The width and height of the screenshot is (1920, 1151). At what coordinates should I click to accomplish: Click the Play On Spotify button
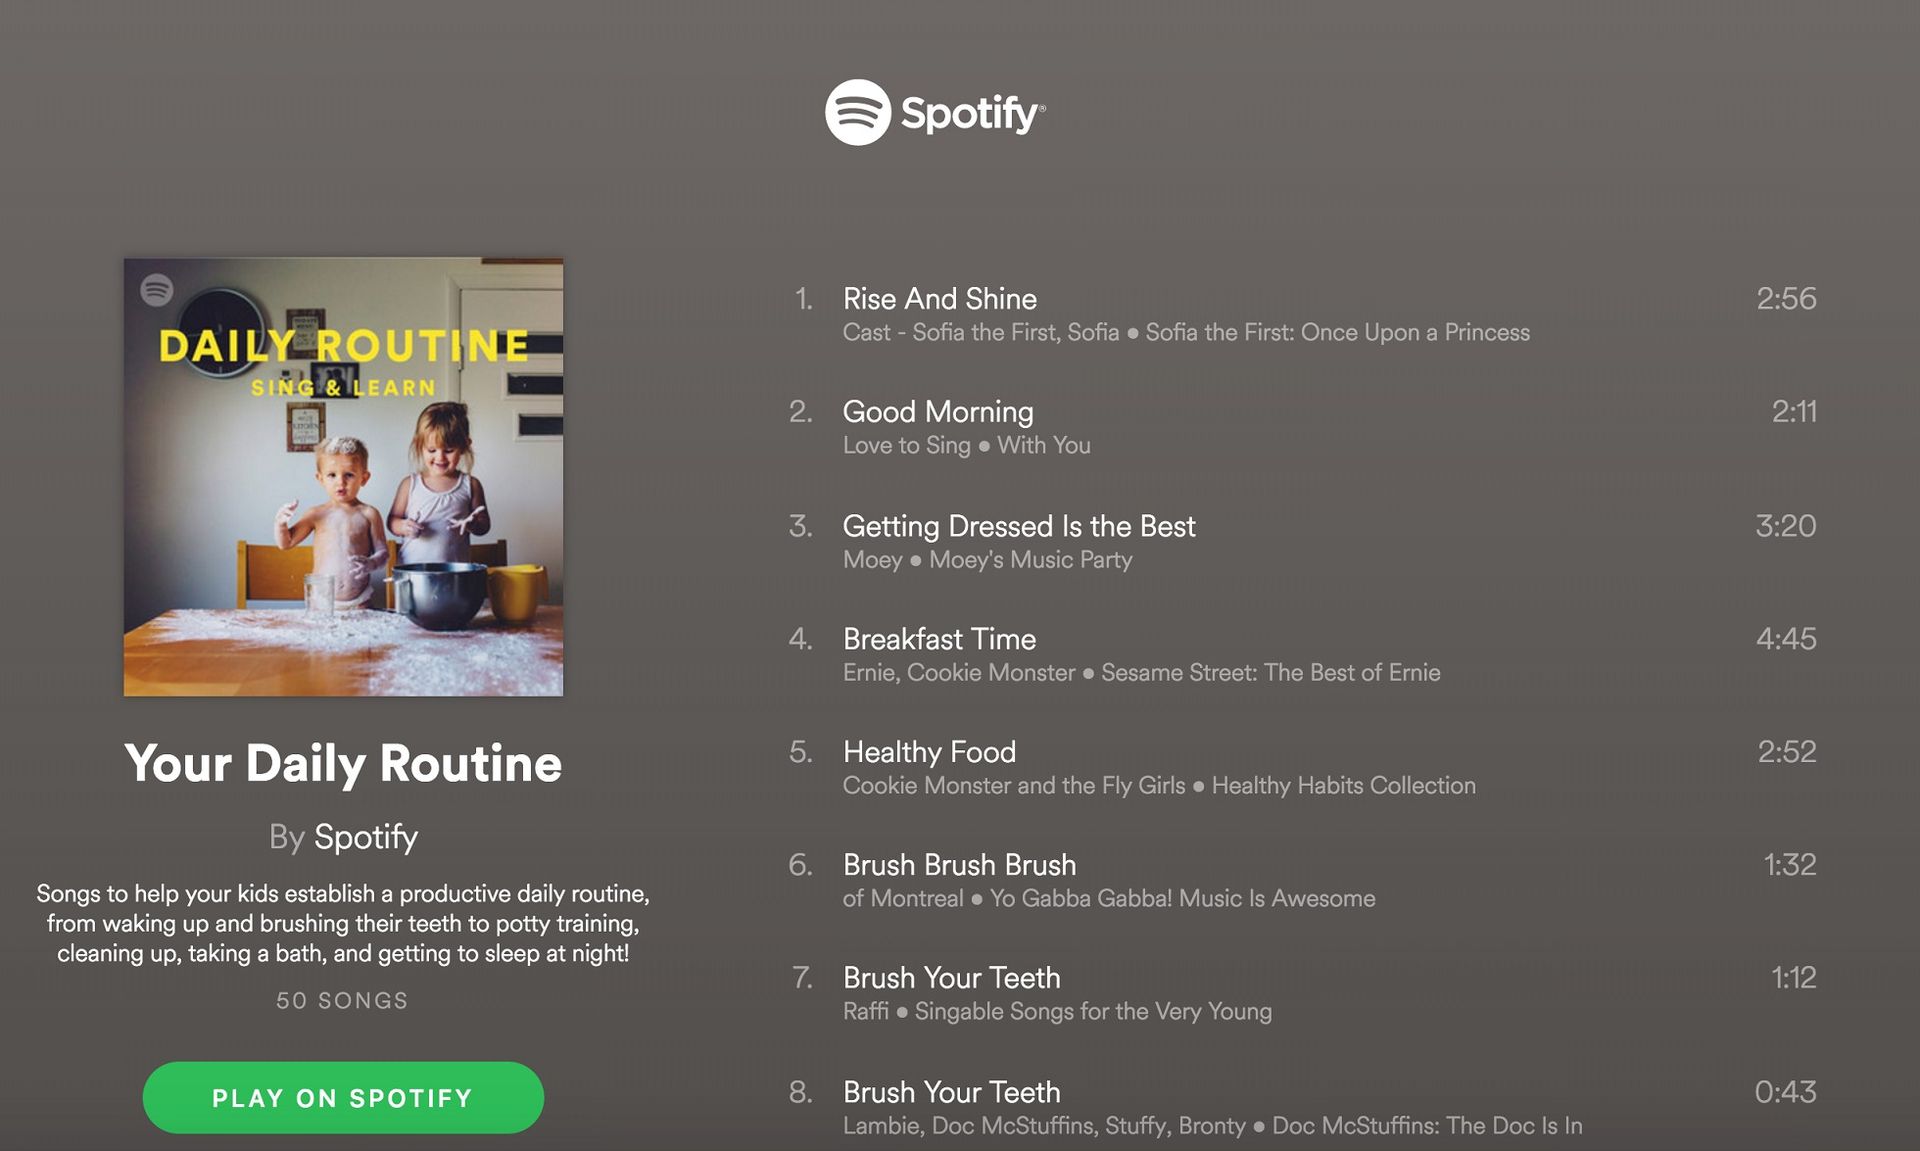tap(343, 1098)
